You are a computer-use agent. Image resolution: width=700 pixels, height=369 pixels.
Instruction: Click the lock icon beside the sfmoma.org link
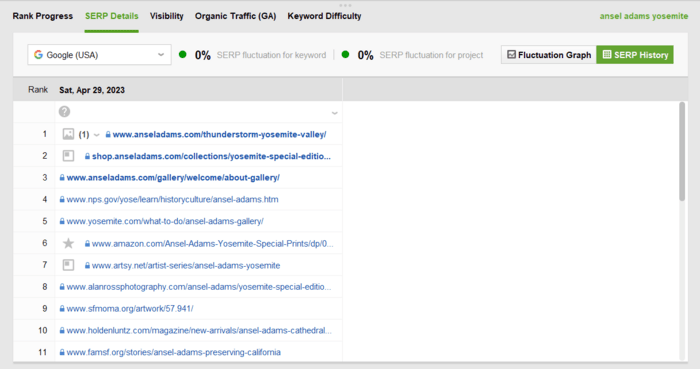tap(62, 309)
